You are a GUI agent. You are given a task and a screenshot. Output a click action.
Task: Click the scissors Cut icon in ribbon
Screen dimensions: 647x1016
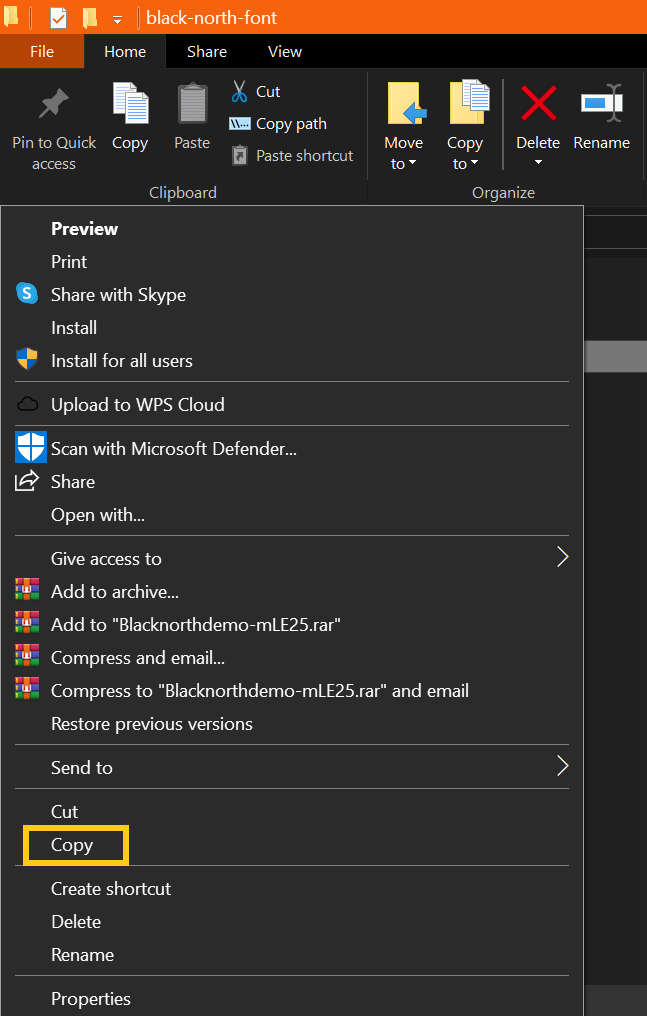click(240, 92)
